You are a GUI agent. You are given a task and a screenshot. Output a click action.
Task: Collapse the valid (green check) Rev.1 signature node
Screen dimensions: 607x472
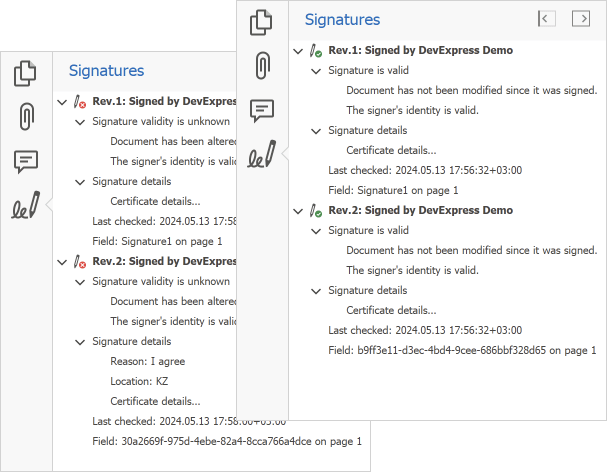(299, 51)
